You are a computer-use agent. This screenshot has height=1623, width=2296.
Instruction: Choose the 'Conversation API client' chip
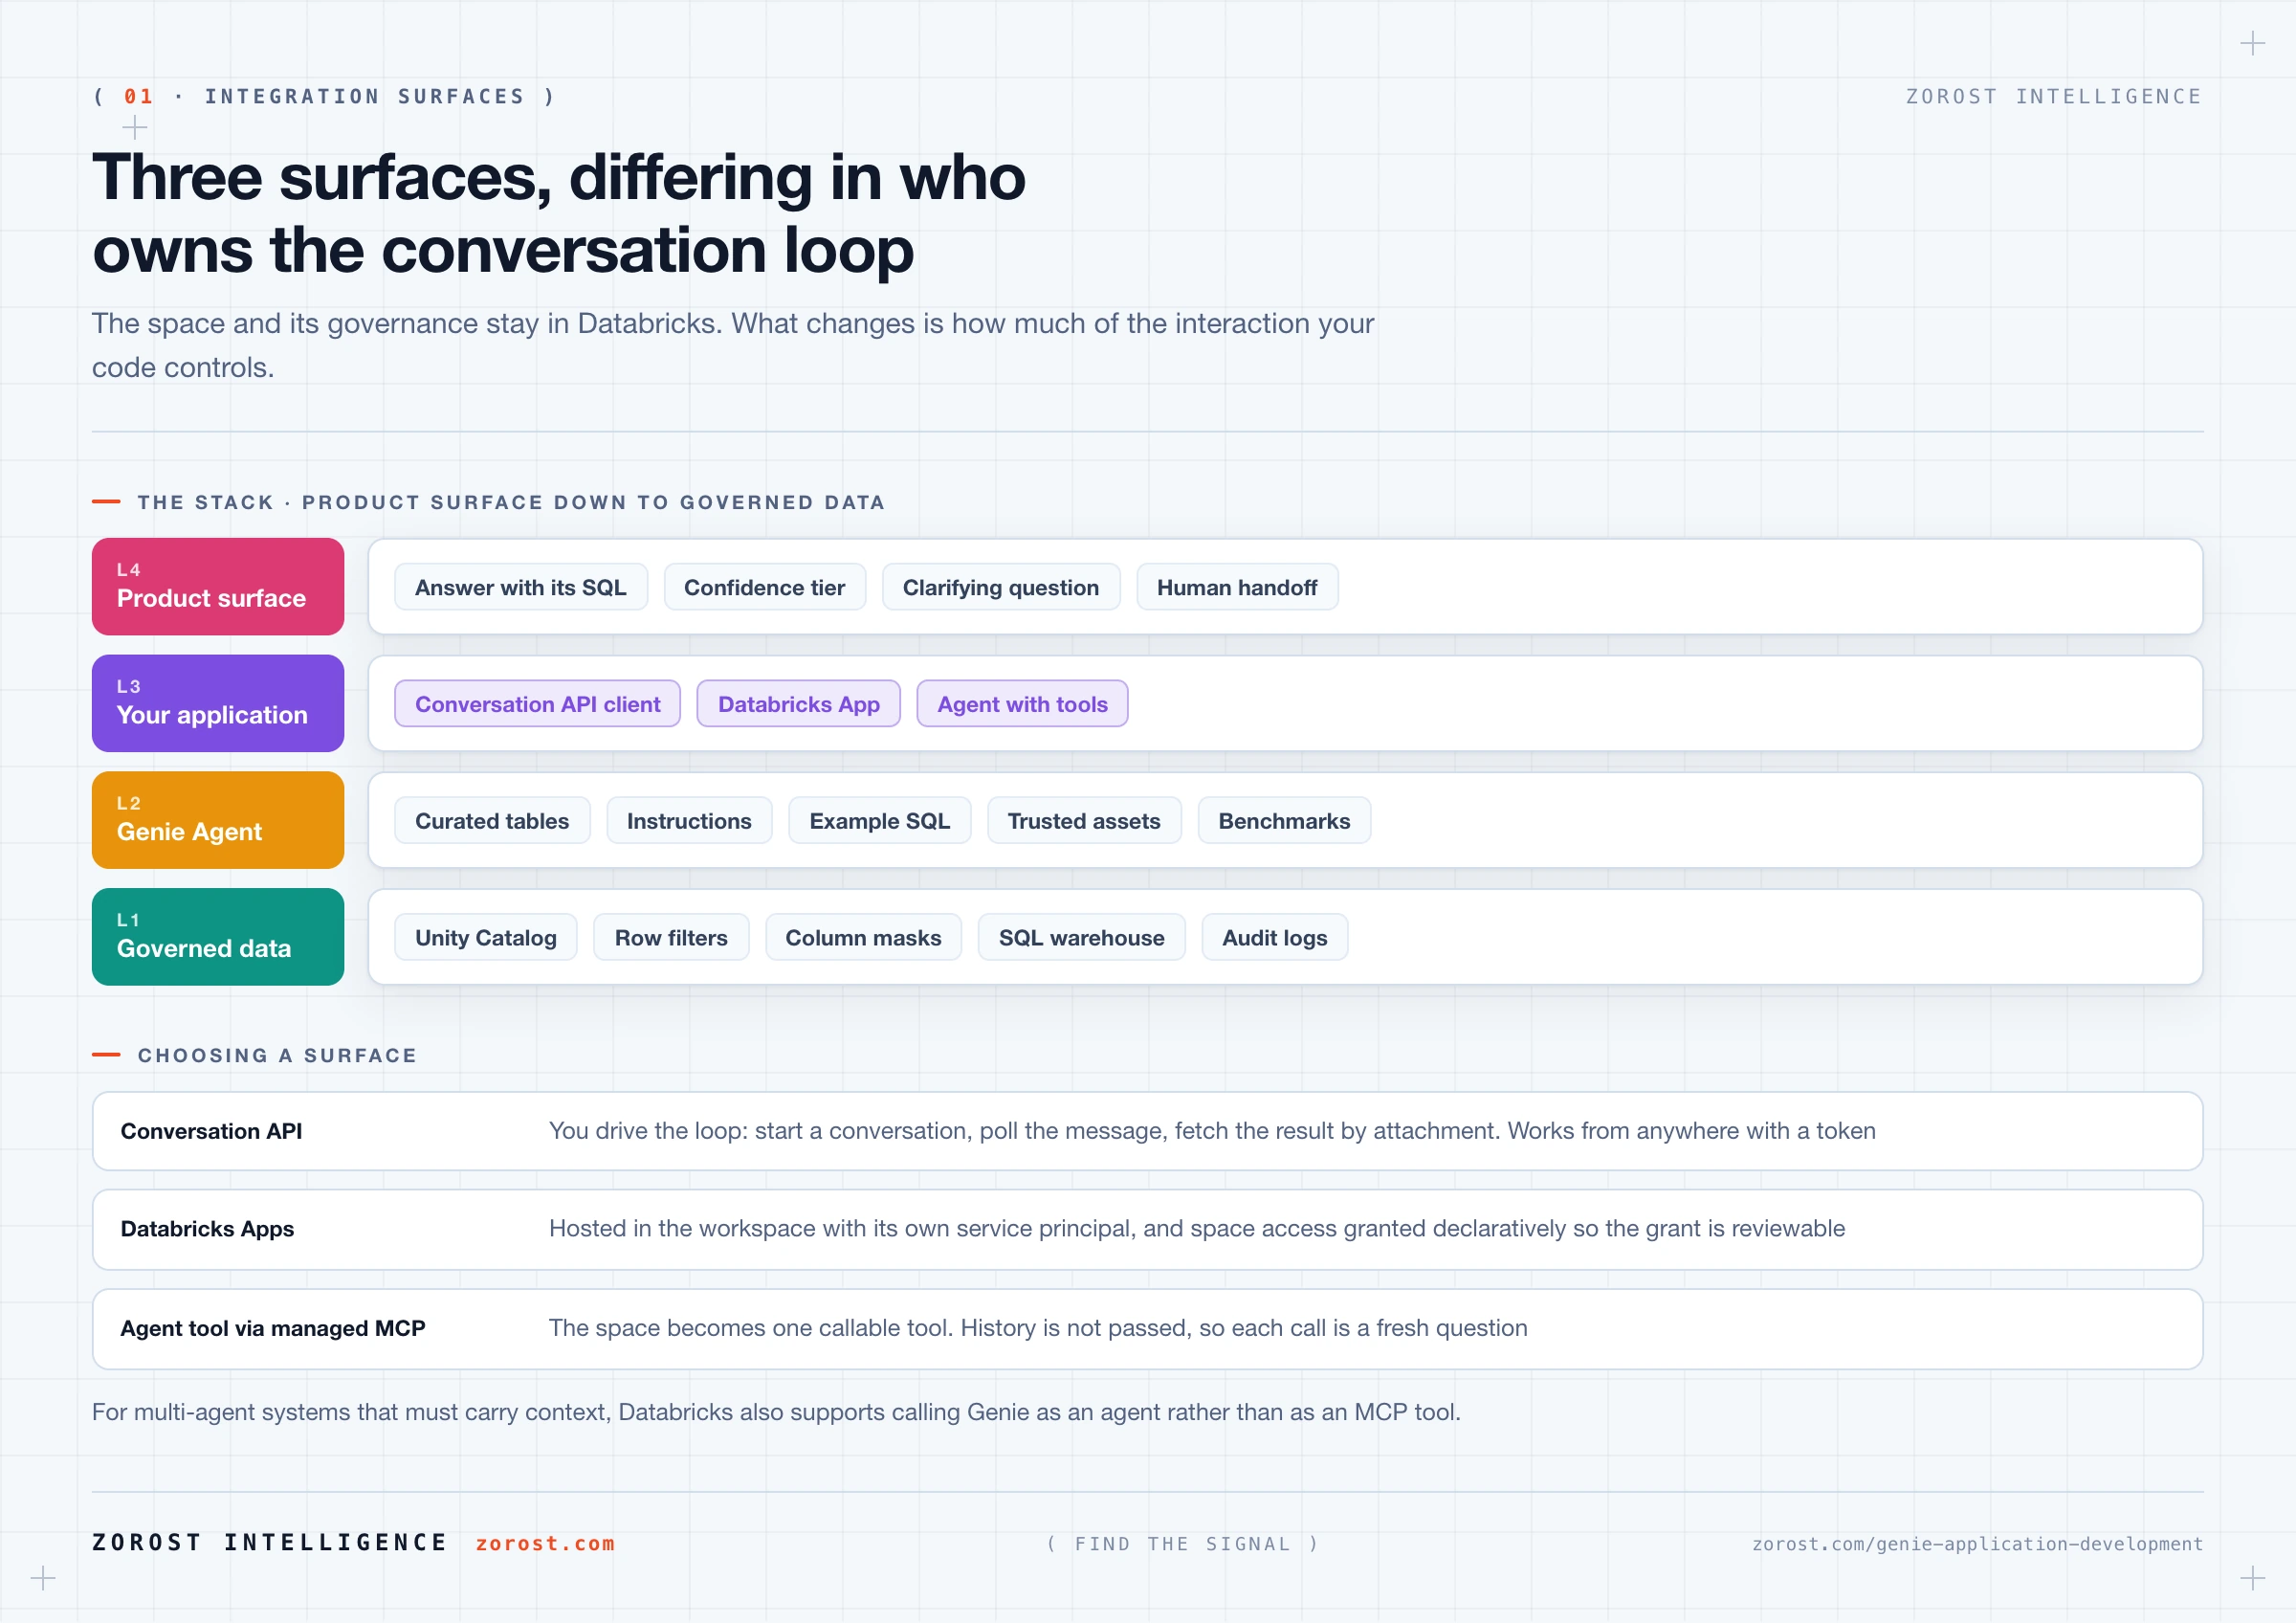(x=538, y=704)
